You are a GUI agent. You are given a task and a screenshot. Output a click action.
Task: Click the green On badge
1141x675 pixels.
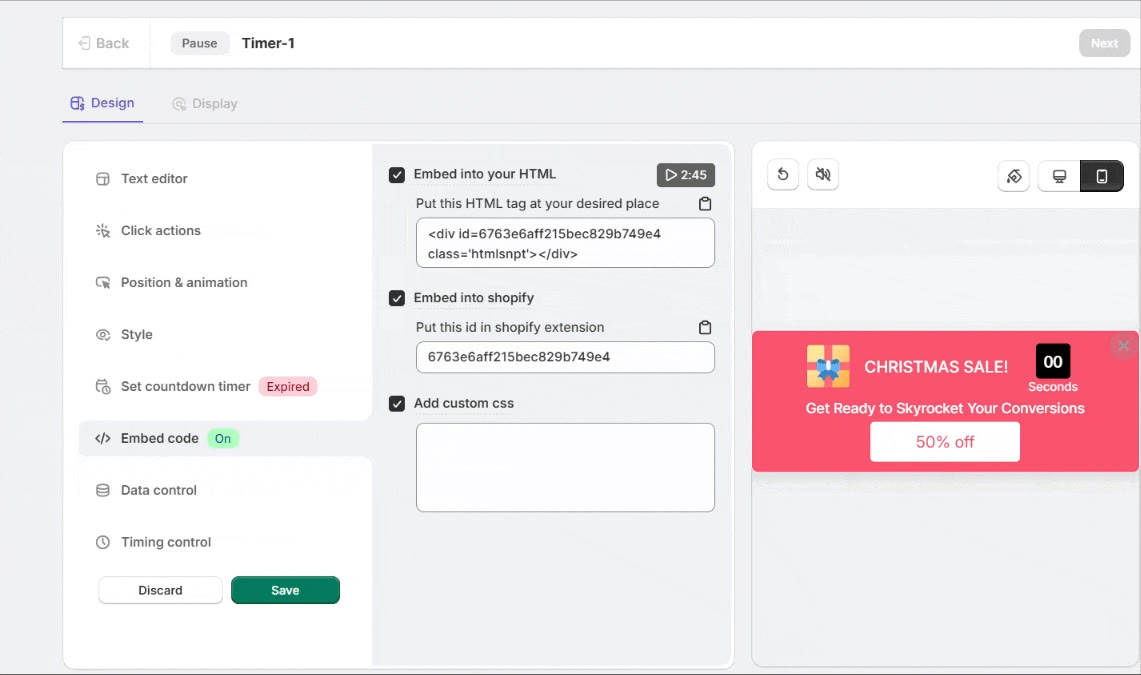(x=223, y=439)
